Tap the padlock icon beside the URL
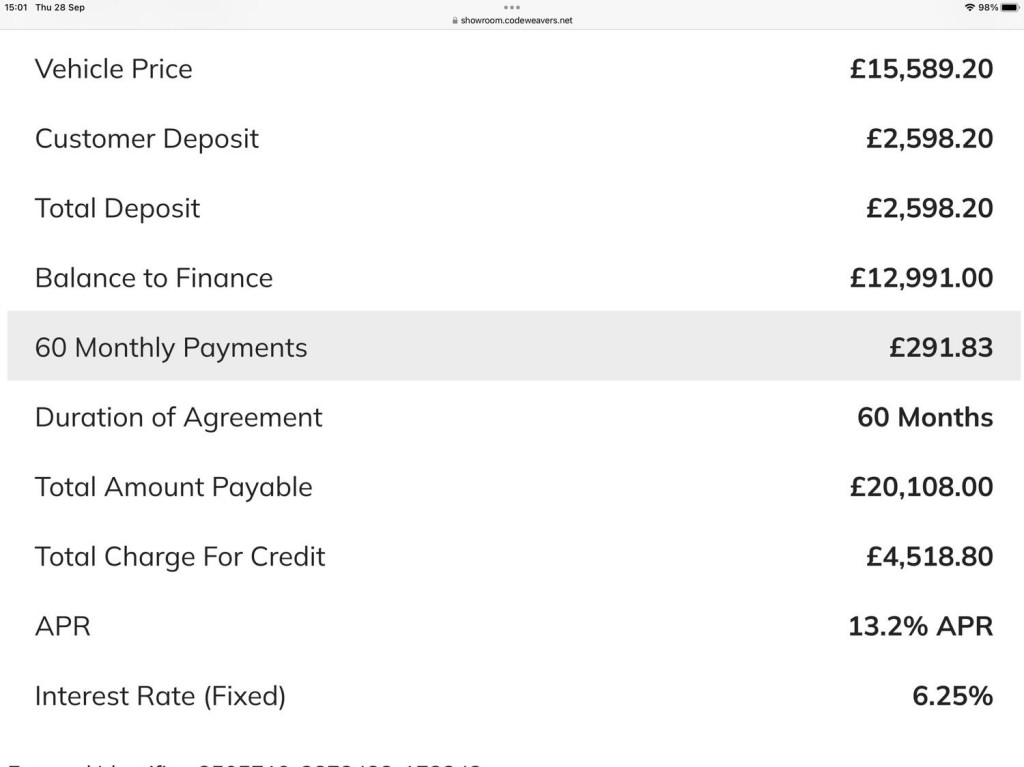This screenshot has height=767, width=1024. pyautogui.click(x=455, y=20)
